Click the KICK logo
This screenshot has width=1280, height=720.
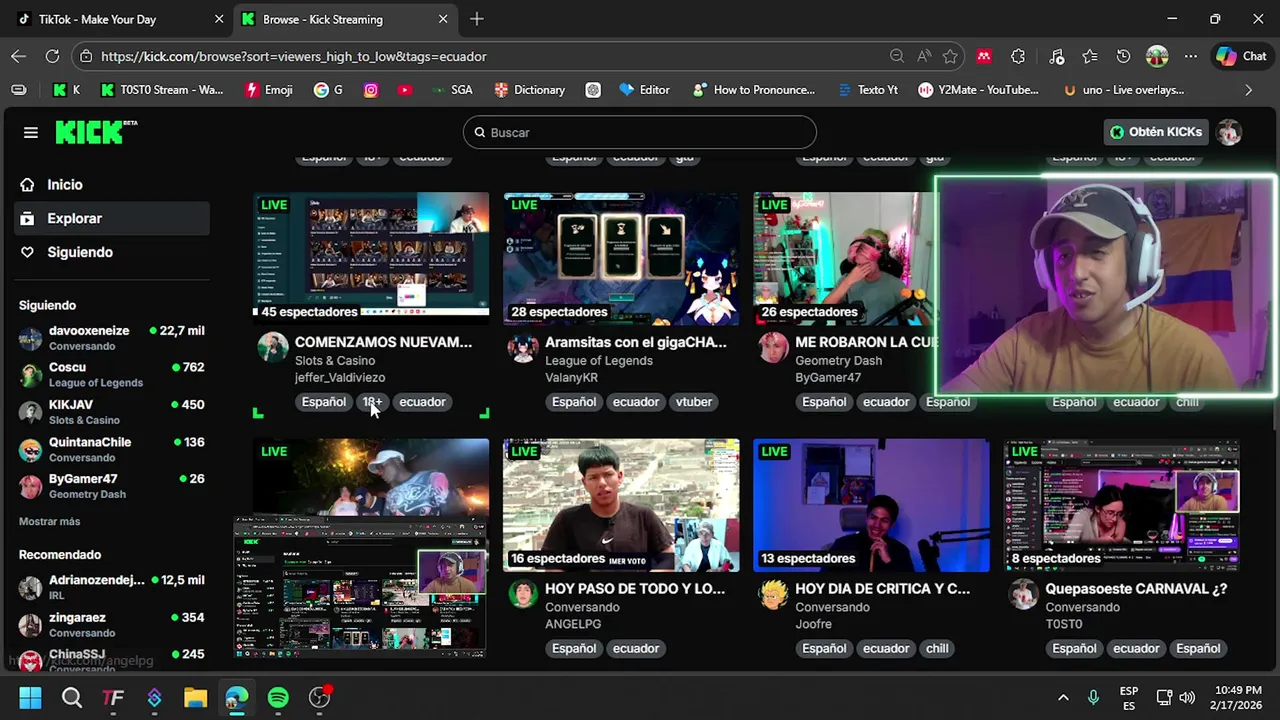pyautogui.click(x=96, y=132)
